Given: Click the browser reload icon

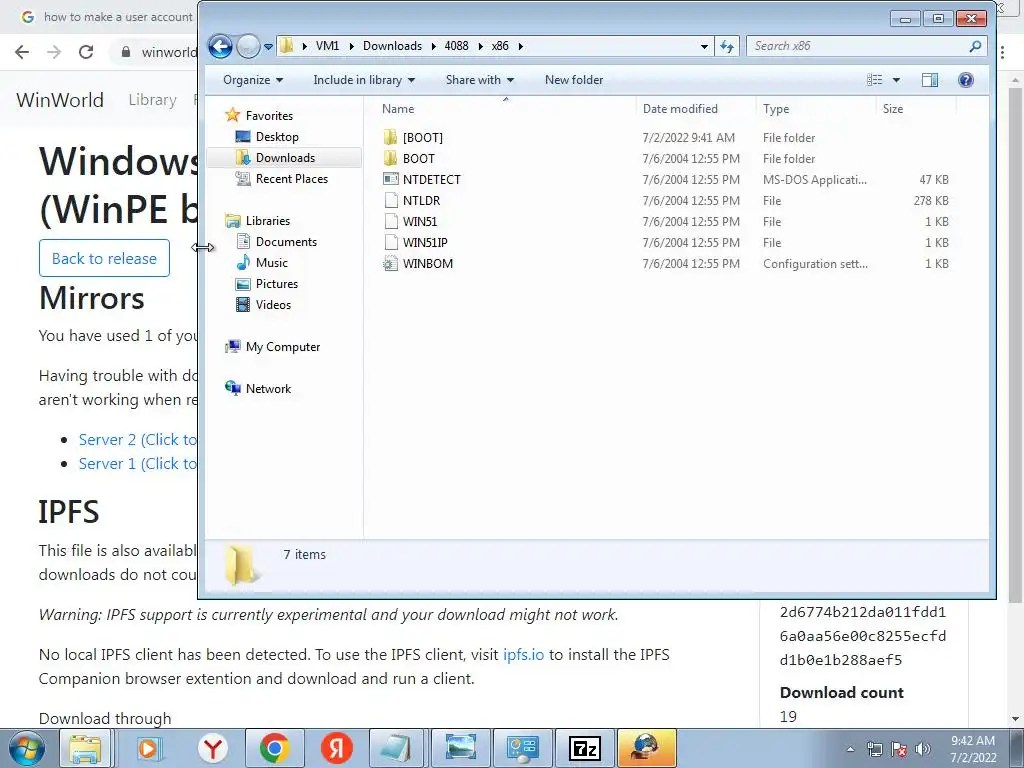Looking at the screenshot, I should point(86,52).
